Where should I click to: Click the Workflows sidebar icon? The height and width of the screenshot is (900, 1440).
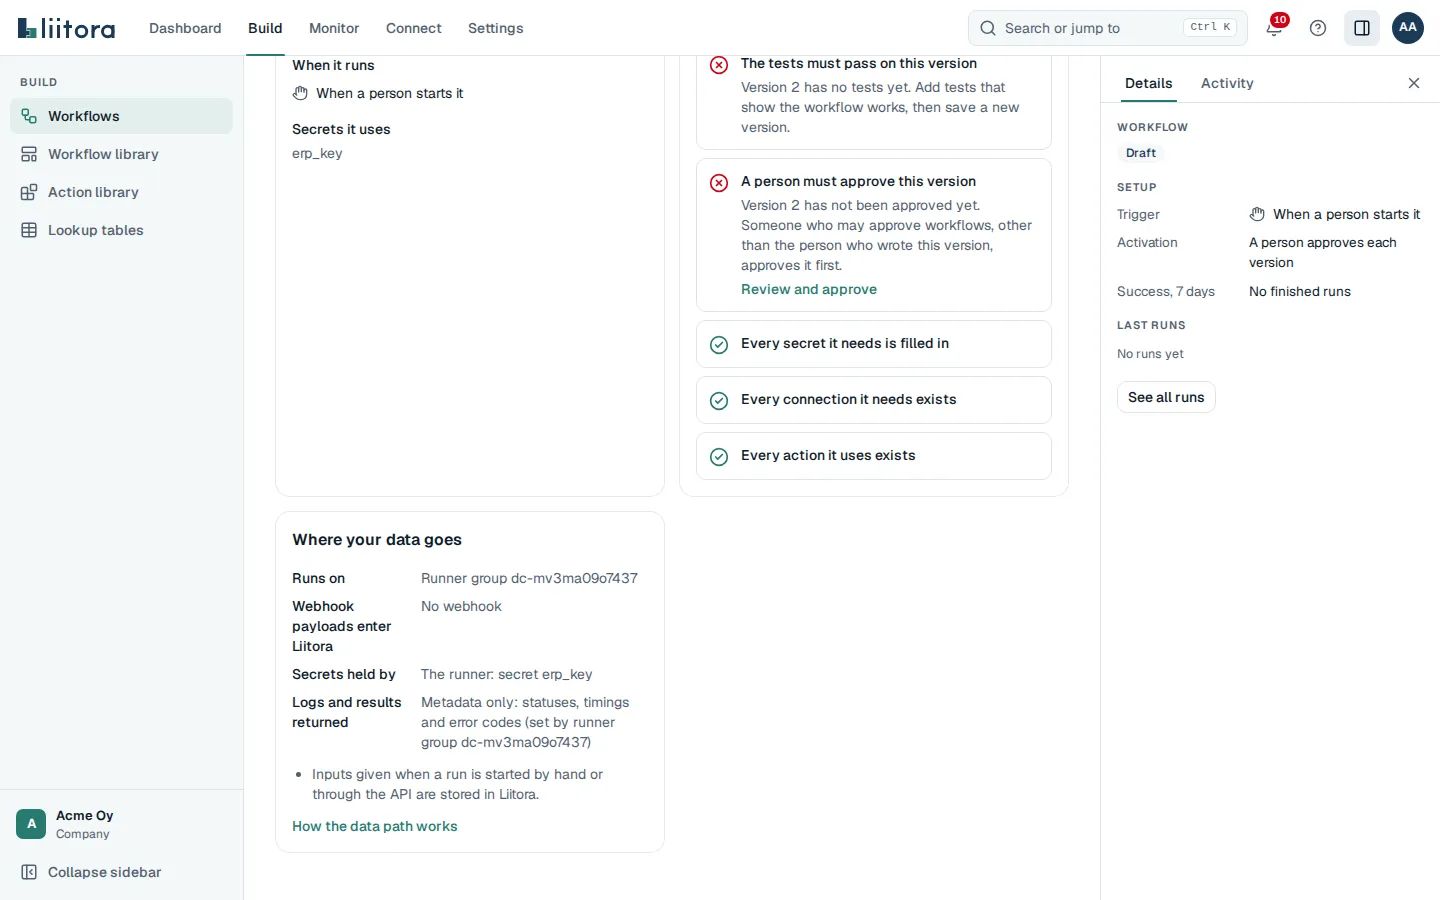29,116
